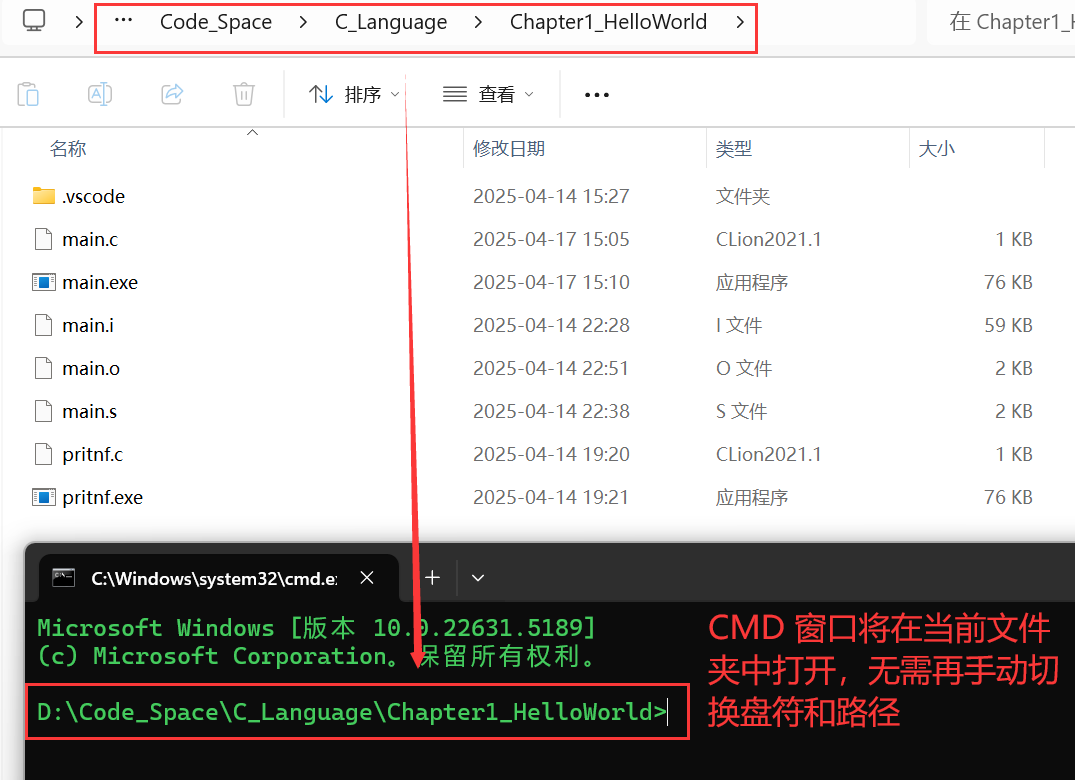Click main.o type cell O 文件
Viewport: 1075px width, 780px height.
pos(744,368)
